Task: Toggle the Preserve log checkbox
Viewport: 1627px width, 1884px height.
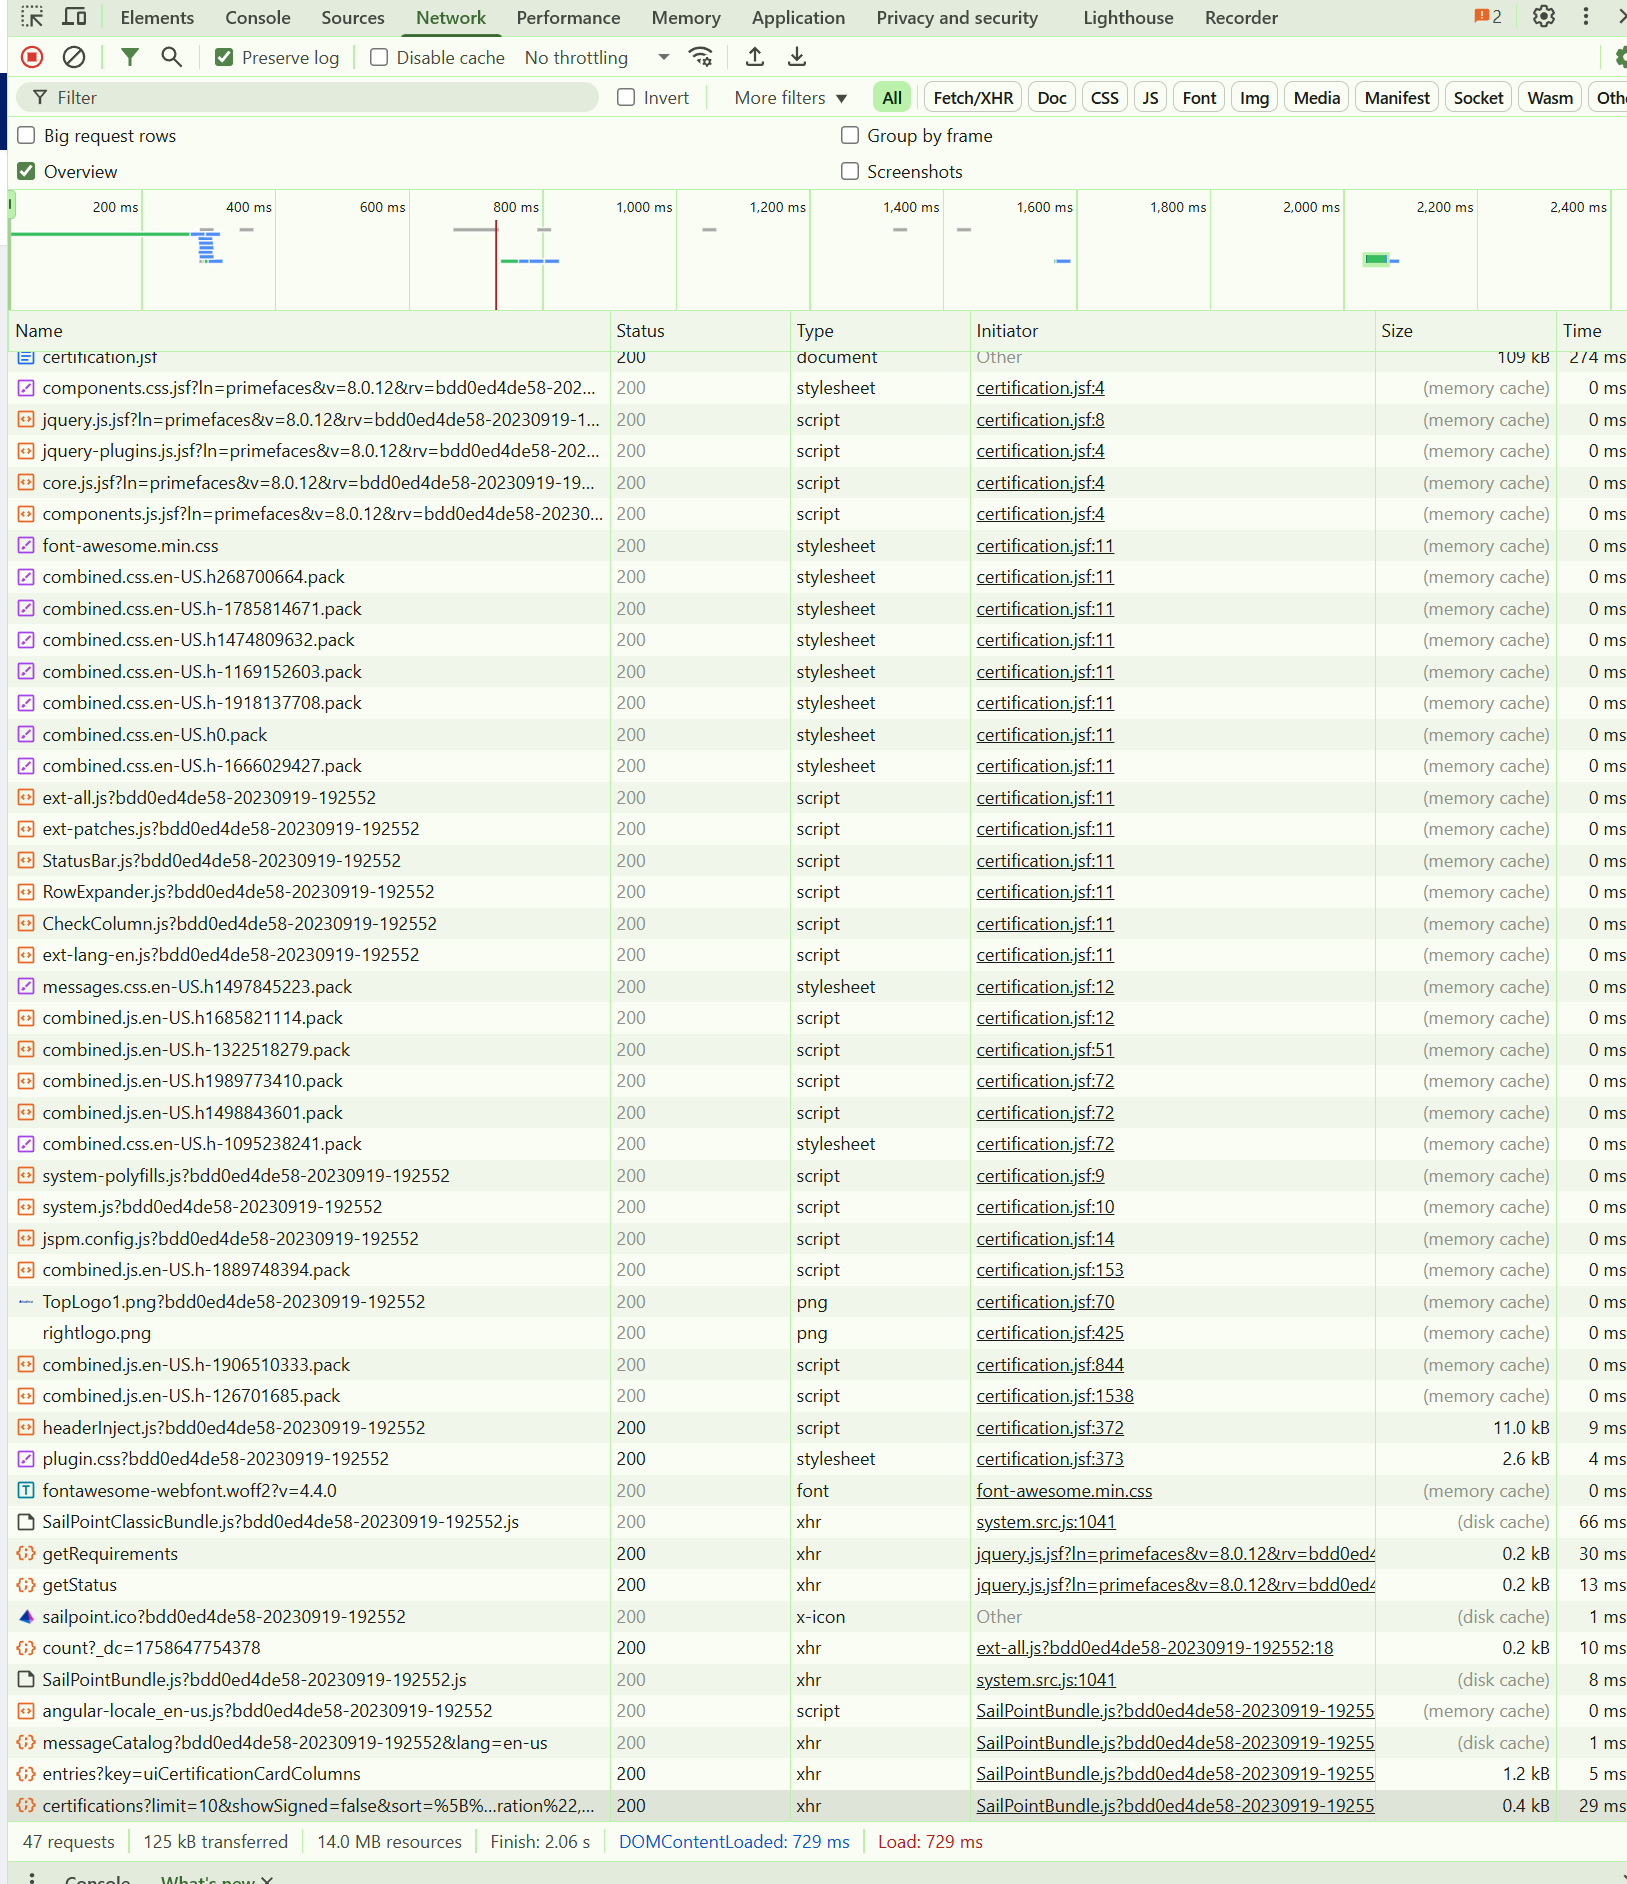Action: click(224, 57)
